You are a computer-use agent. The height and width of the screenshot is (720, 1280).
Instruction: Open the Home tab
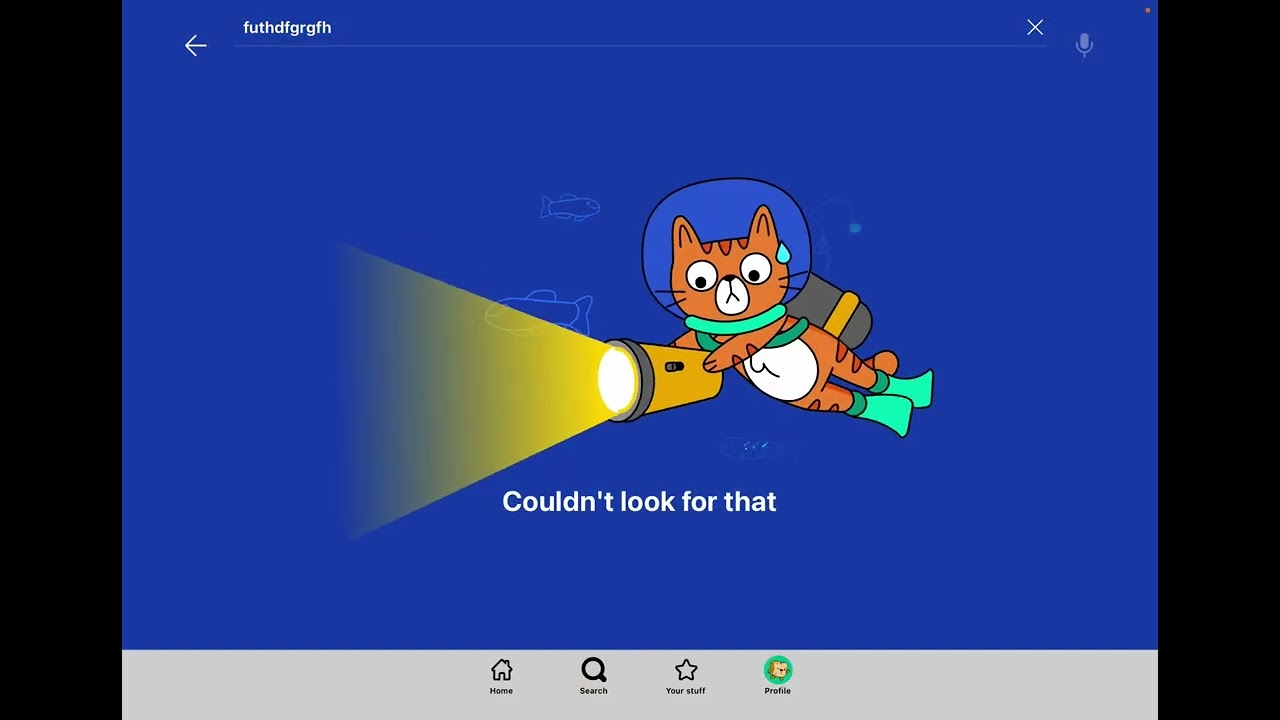(x=502, y=676)
